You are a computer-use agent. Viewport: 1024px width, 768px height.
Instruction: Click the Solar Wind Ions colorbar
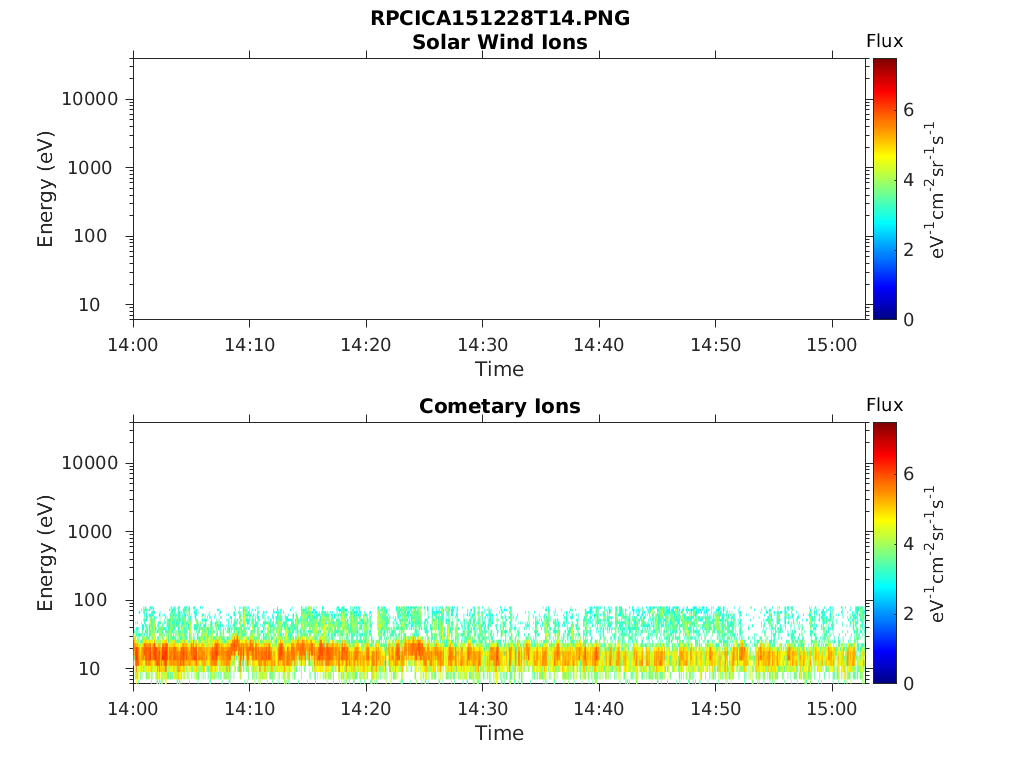[x=884, y=189]
